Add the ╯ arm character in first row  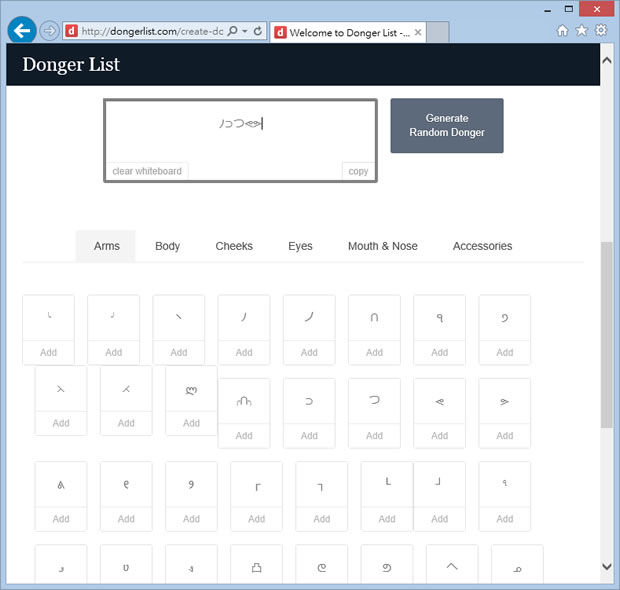113,352
